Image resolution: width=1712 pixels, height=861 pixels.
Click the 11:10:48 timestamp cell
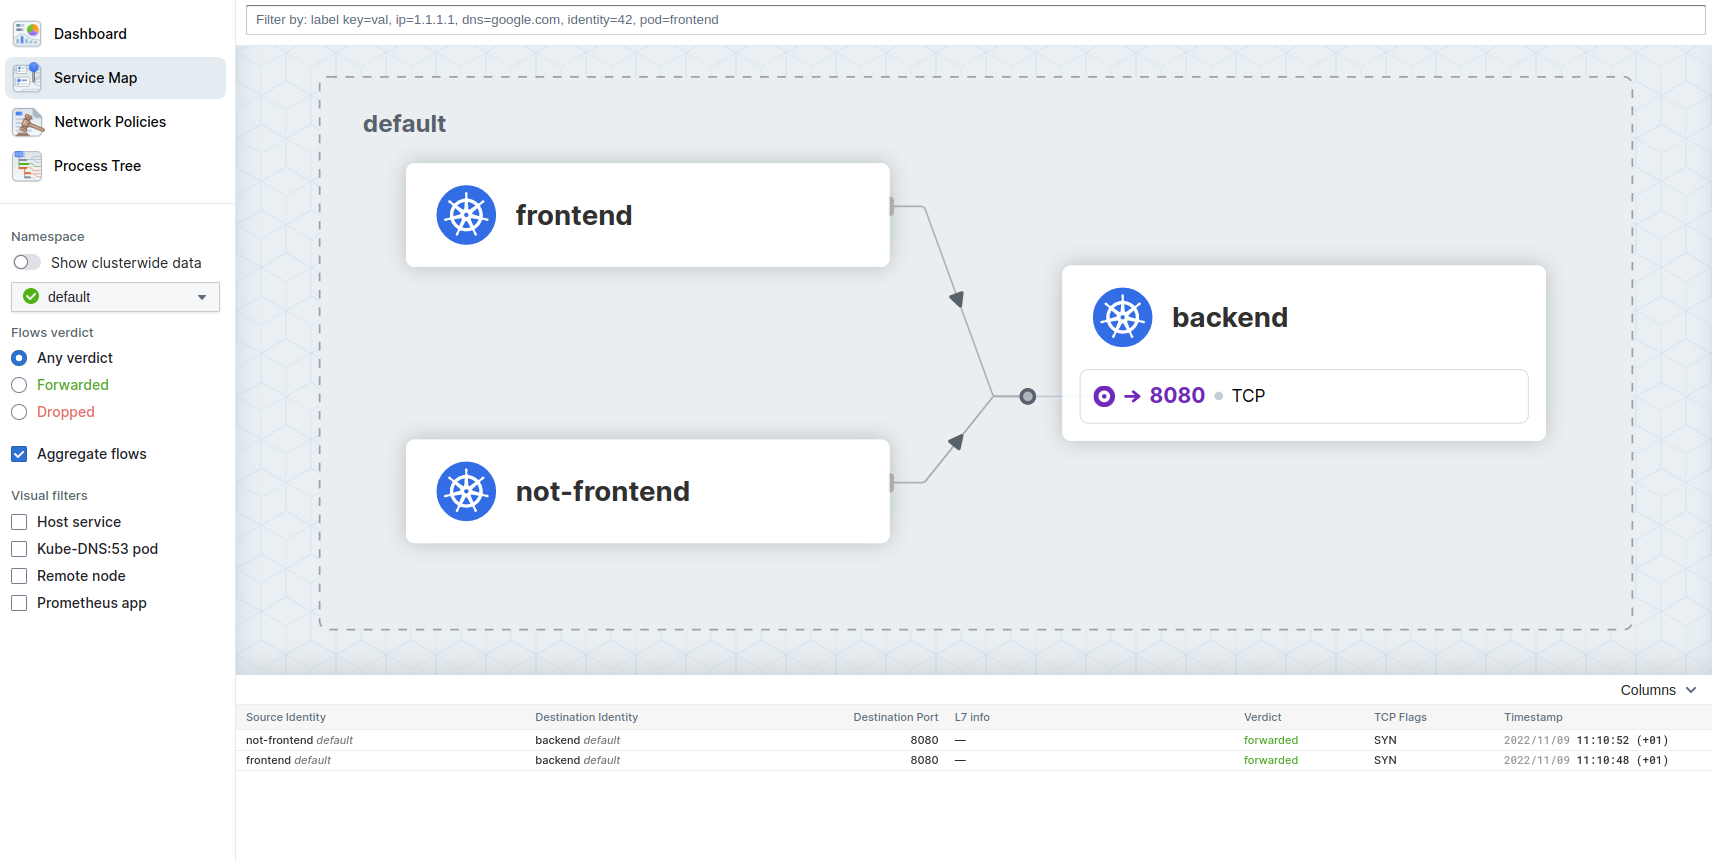tap(1586, 760)
